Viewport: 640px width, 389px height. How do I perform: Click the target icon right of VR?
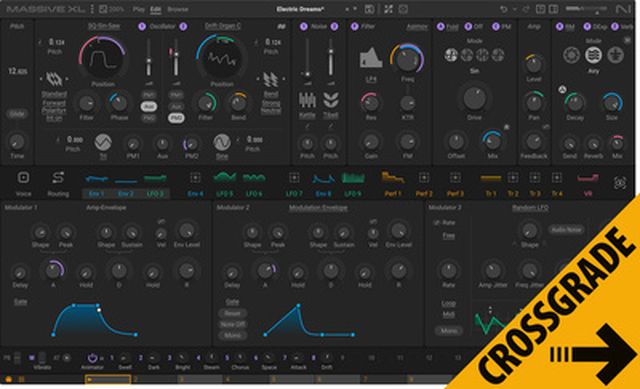[x=620, y=183]
